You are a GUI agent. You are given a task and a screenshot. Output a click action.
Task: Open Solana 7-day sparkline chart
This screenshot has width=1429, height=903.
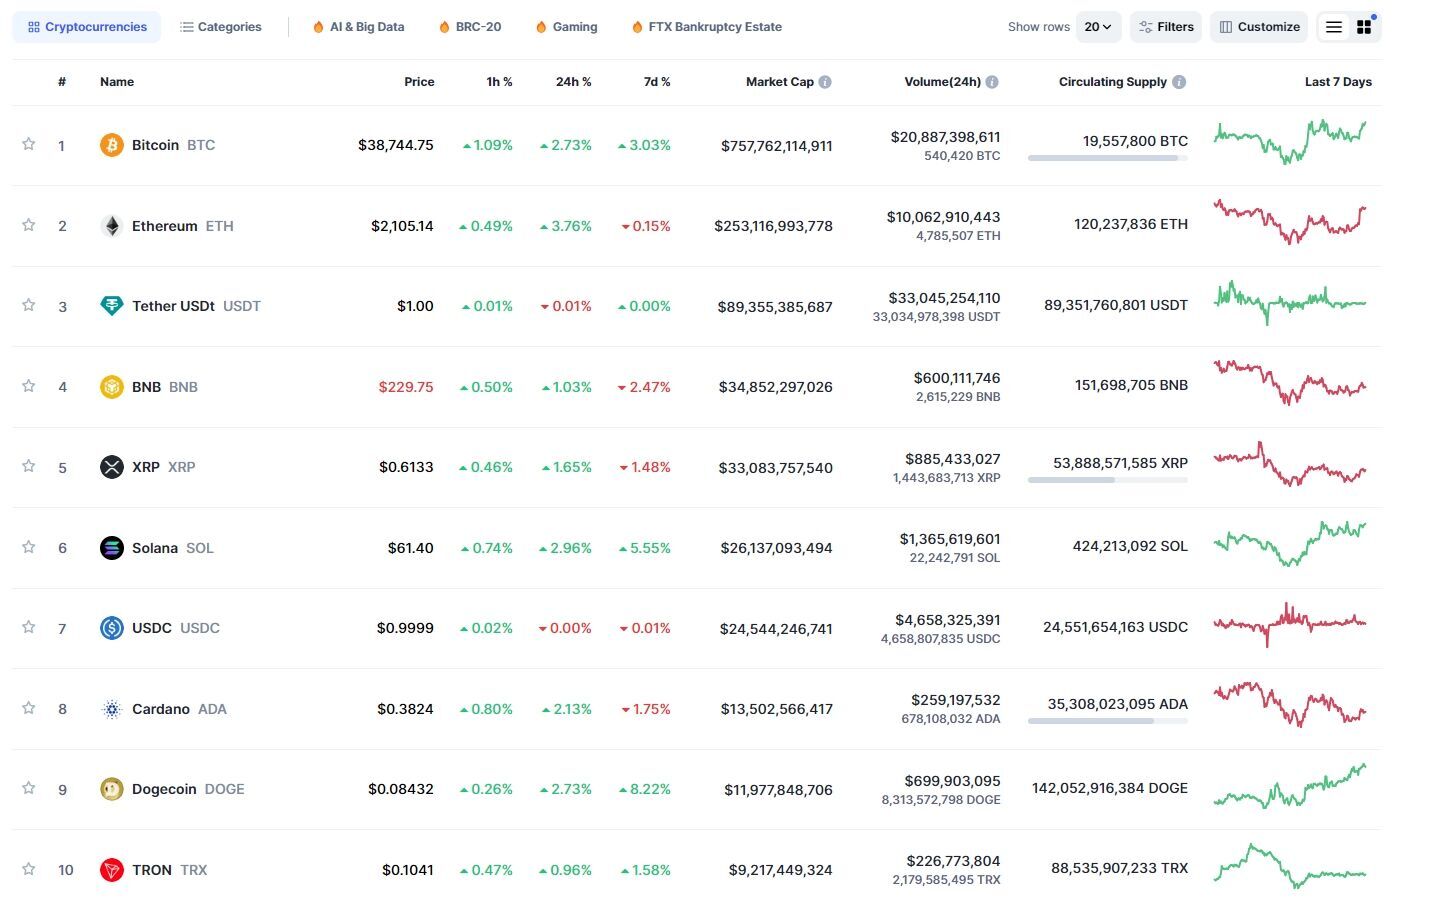(1290, 544)
